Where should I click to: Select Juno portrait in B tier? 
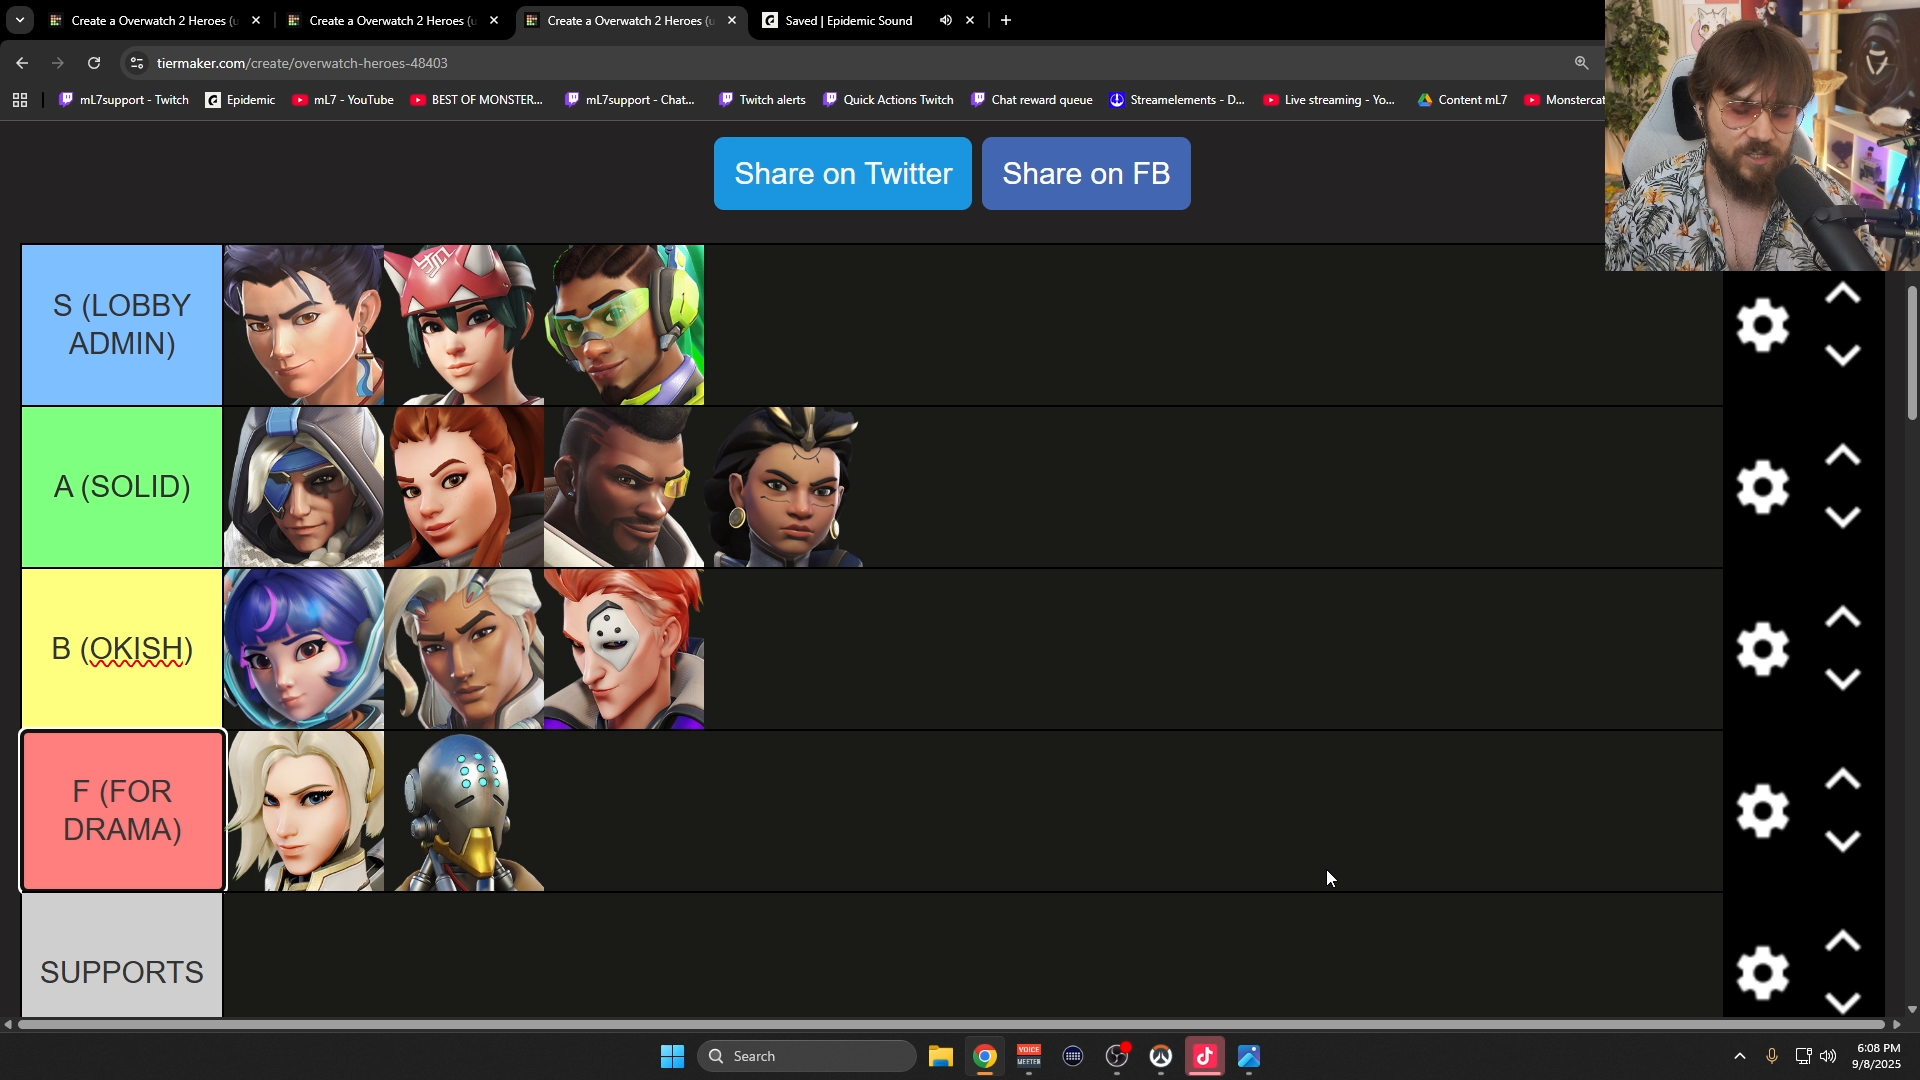(304, 649)
